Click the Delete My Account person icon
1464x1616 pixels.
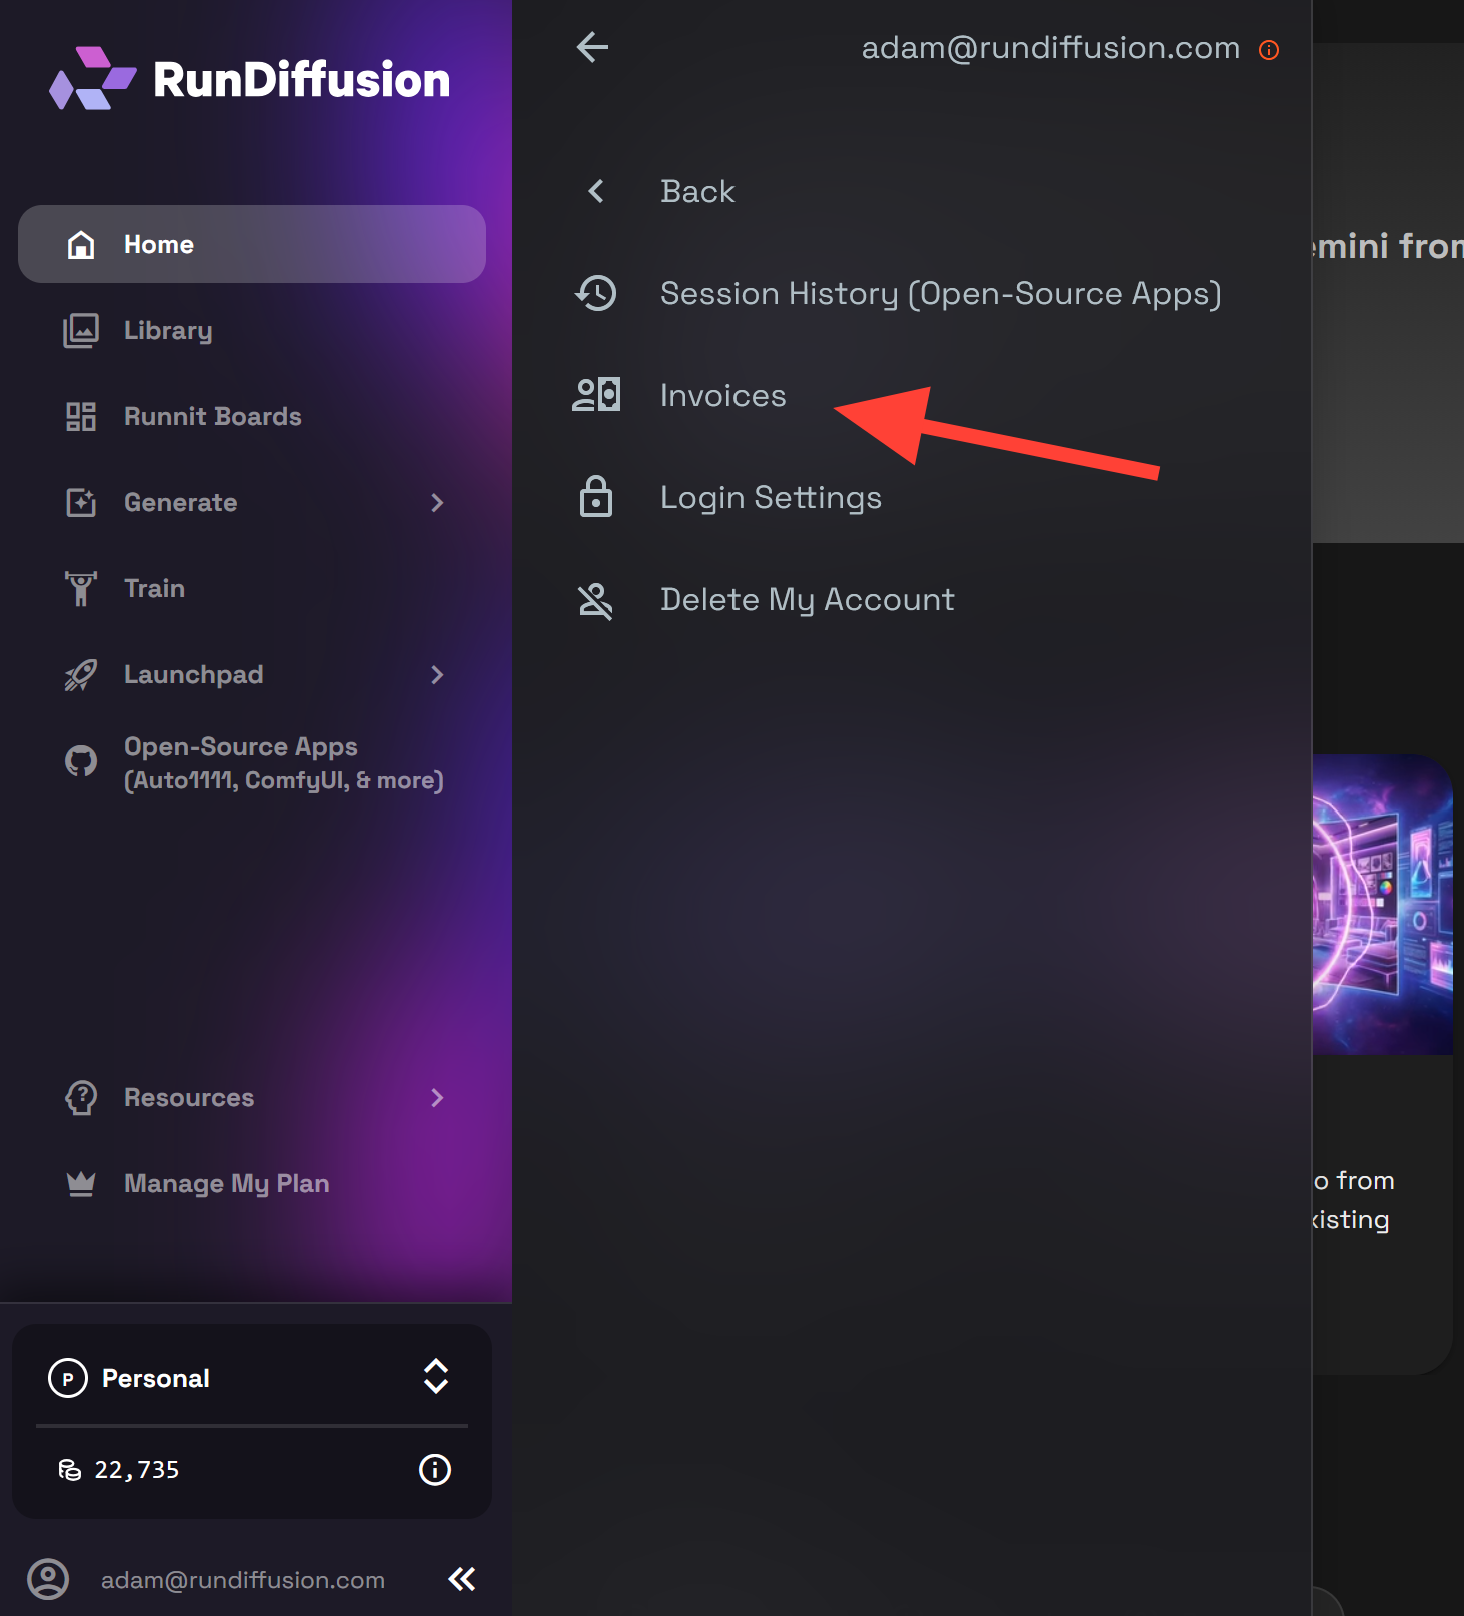point(596,600)
